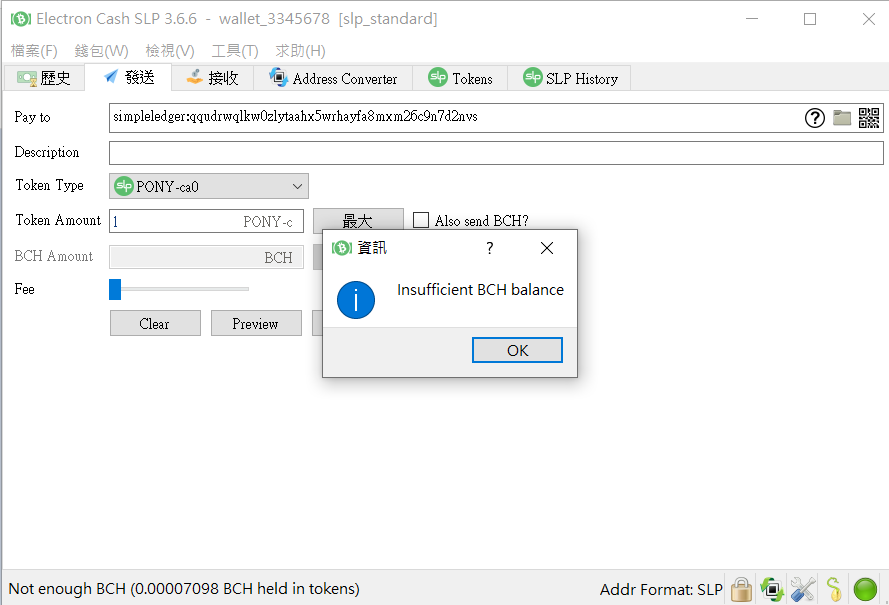
Task: Click the Preview button
Action: pyautogui.click(x=256, y=323)
